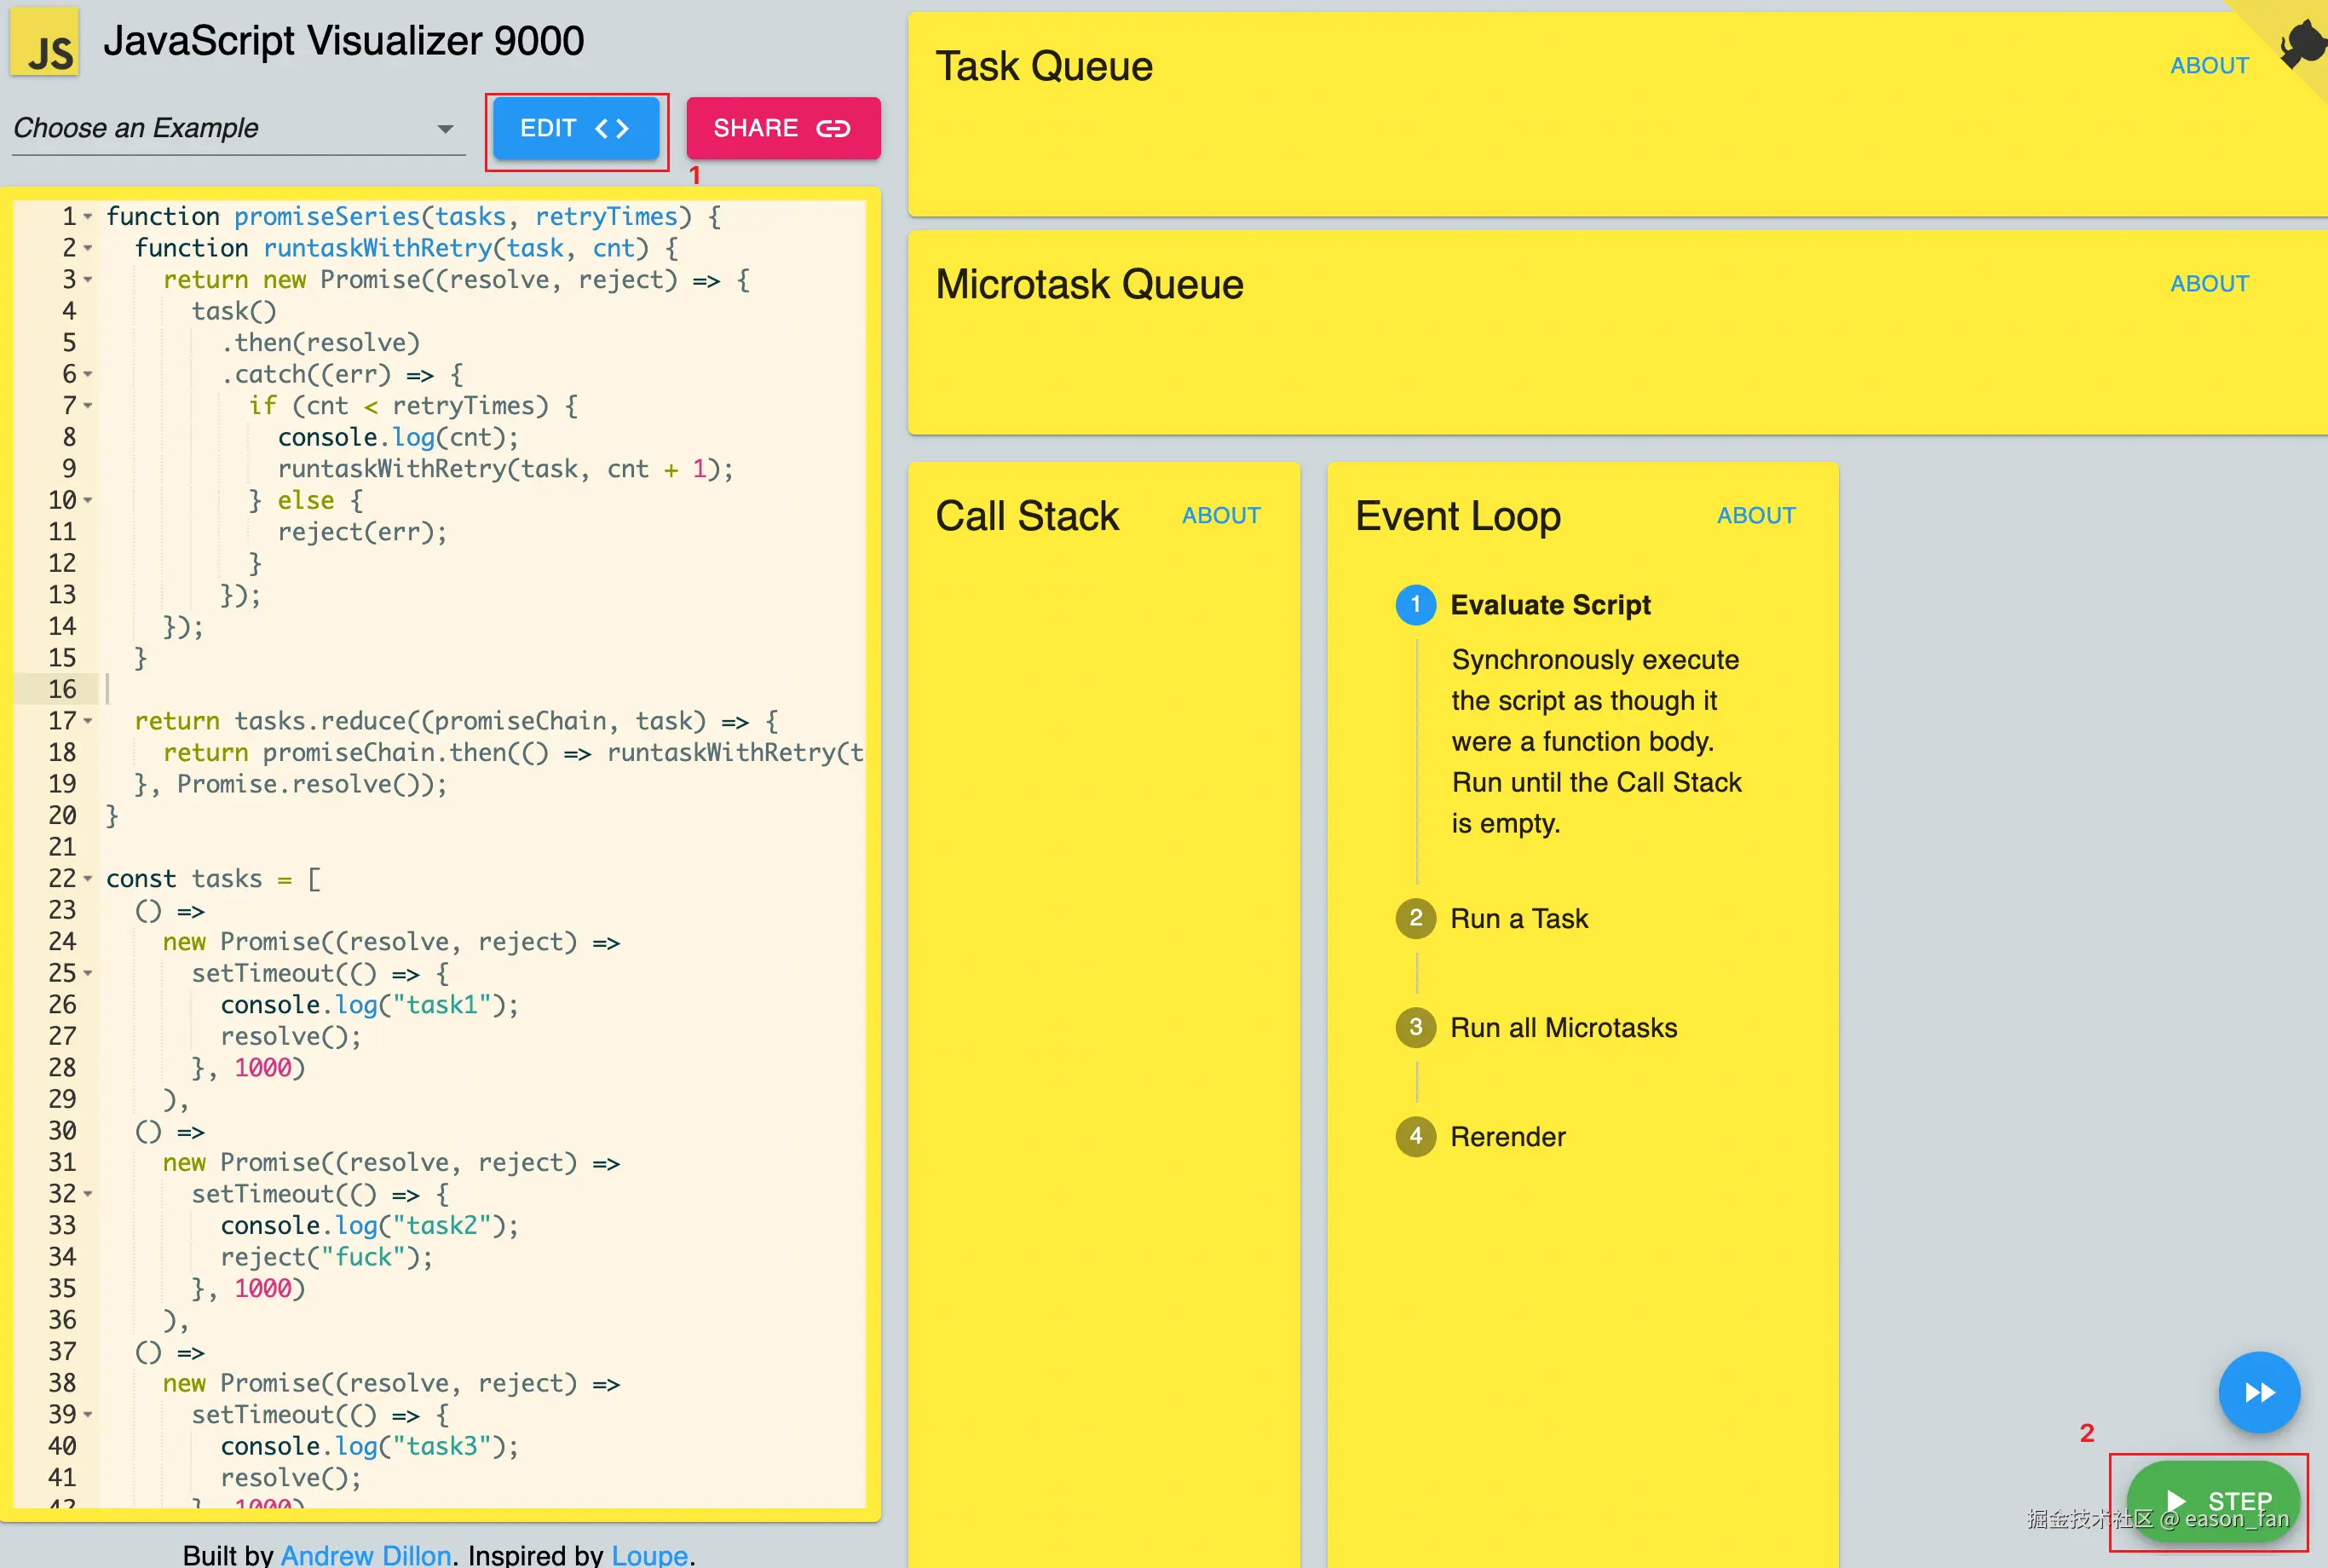
Task: Click Rerender step number four circle
Action: pyautogui.click(x=1415, y=1136)
